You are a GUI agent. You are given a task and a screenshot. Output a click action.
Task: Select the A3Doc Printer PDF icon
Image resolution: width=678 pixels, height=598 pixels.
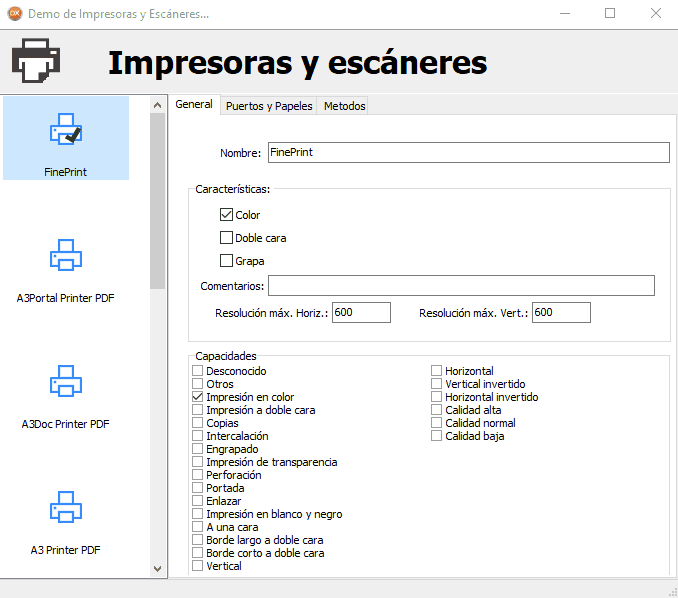[x=66, y=381]
